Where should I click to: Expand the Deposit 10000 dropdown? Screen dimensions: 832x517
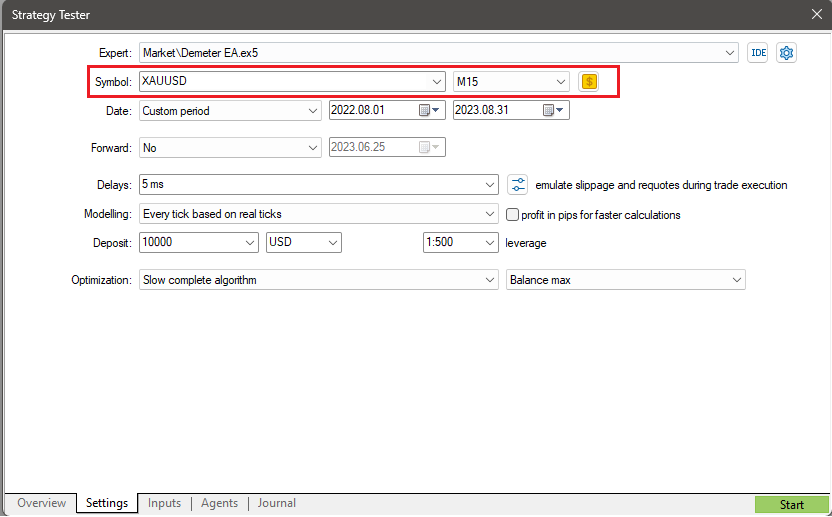click(x=250, y=243)
